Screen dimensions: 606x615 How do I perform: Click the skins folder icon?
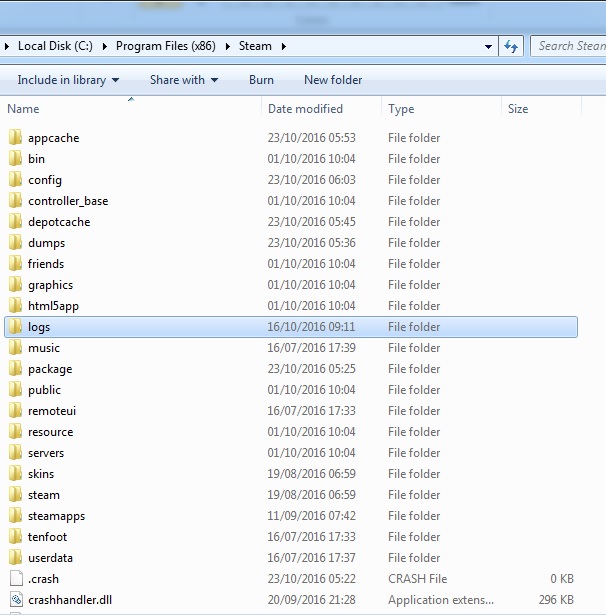(x=15, y=473)
